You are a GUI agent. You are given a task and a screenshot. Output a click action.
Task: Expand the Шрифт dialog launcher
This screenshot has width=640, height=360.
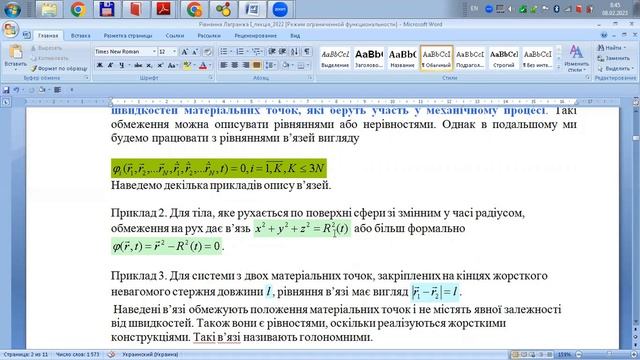point(211,78)
